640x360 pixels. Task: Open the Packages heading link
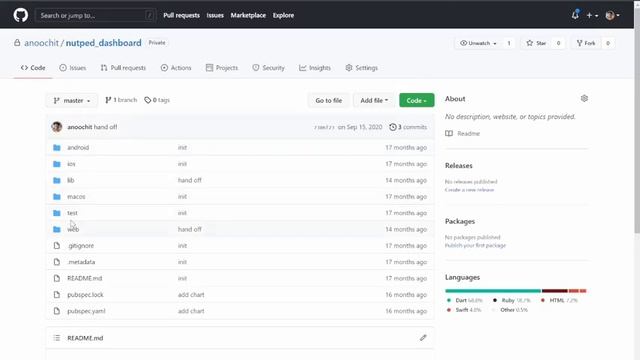tap(460, 221)
